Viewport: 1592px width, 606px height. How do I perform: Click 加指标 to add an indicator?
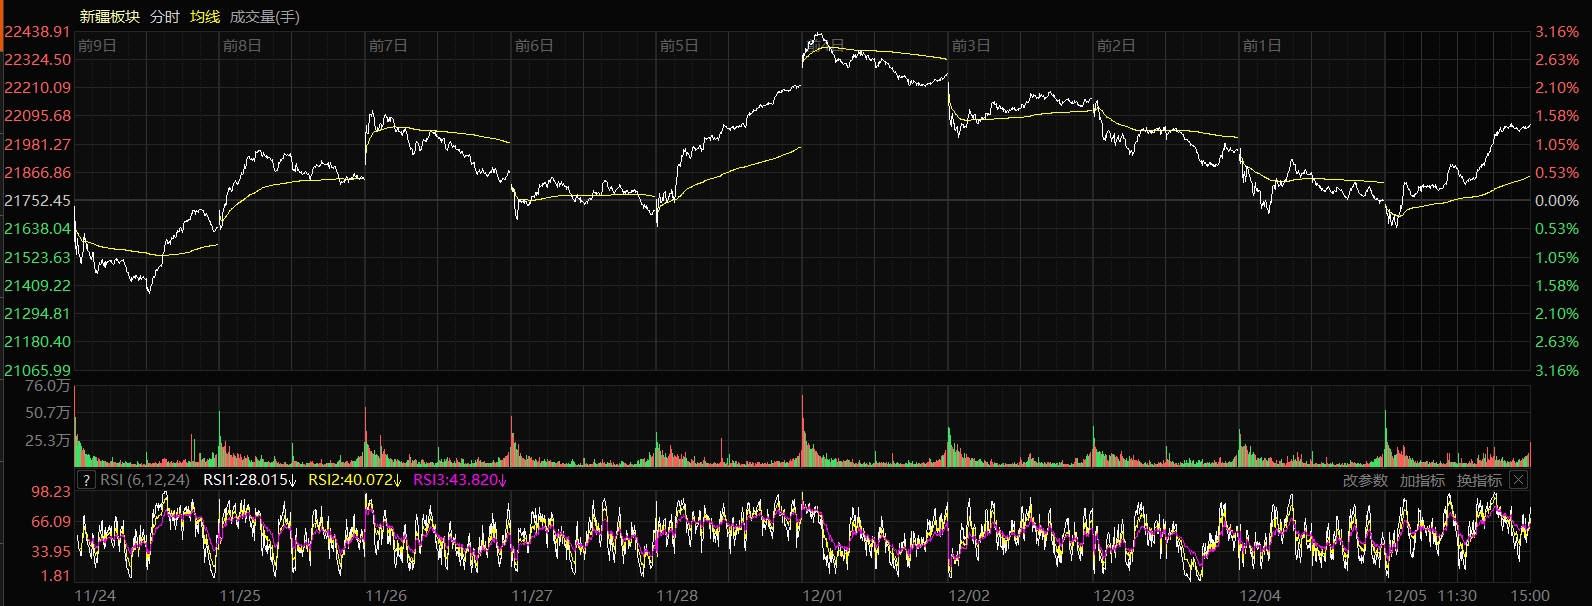point(1422,480)
